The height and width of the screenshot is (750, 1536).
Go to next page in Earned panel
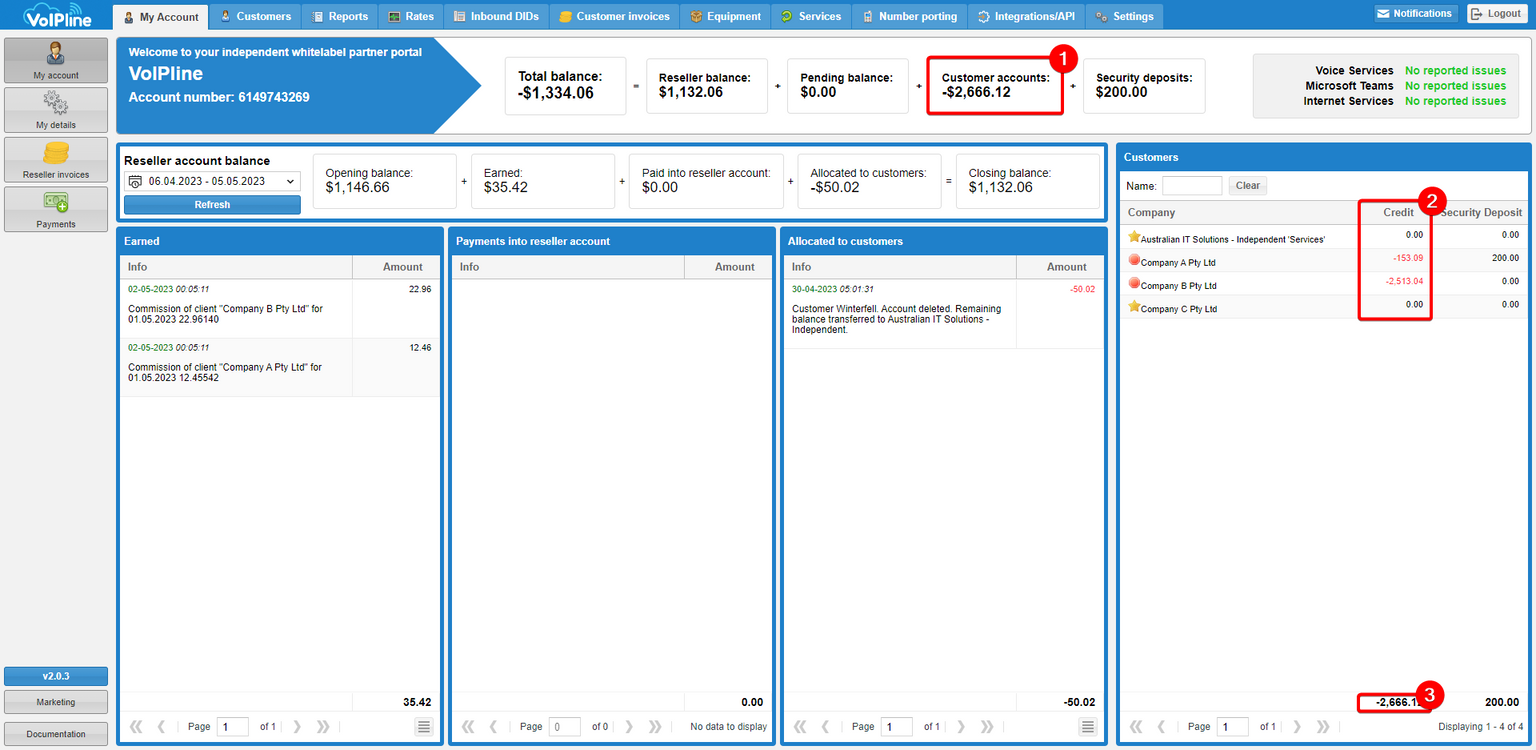point(297,727)
